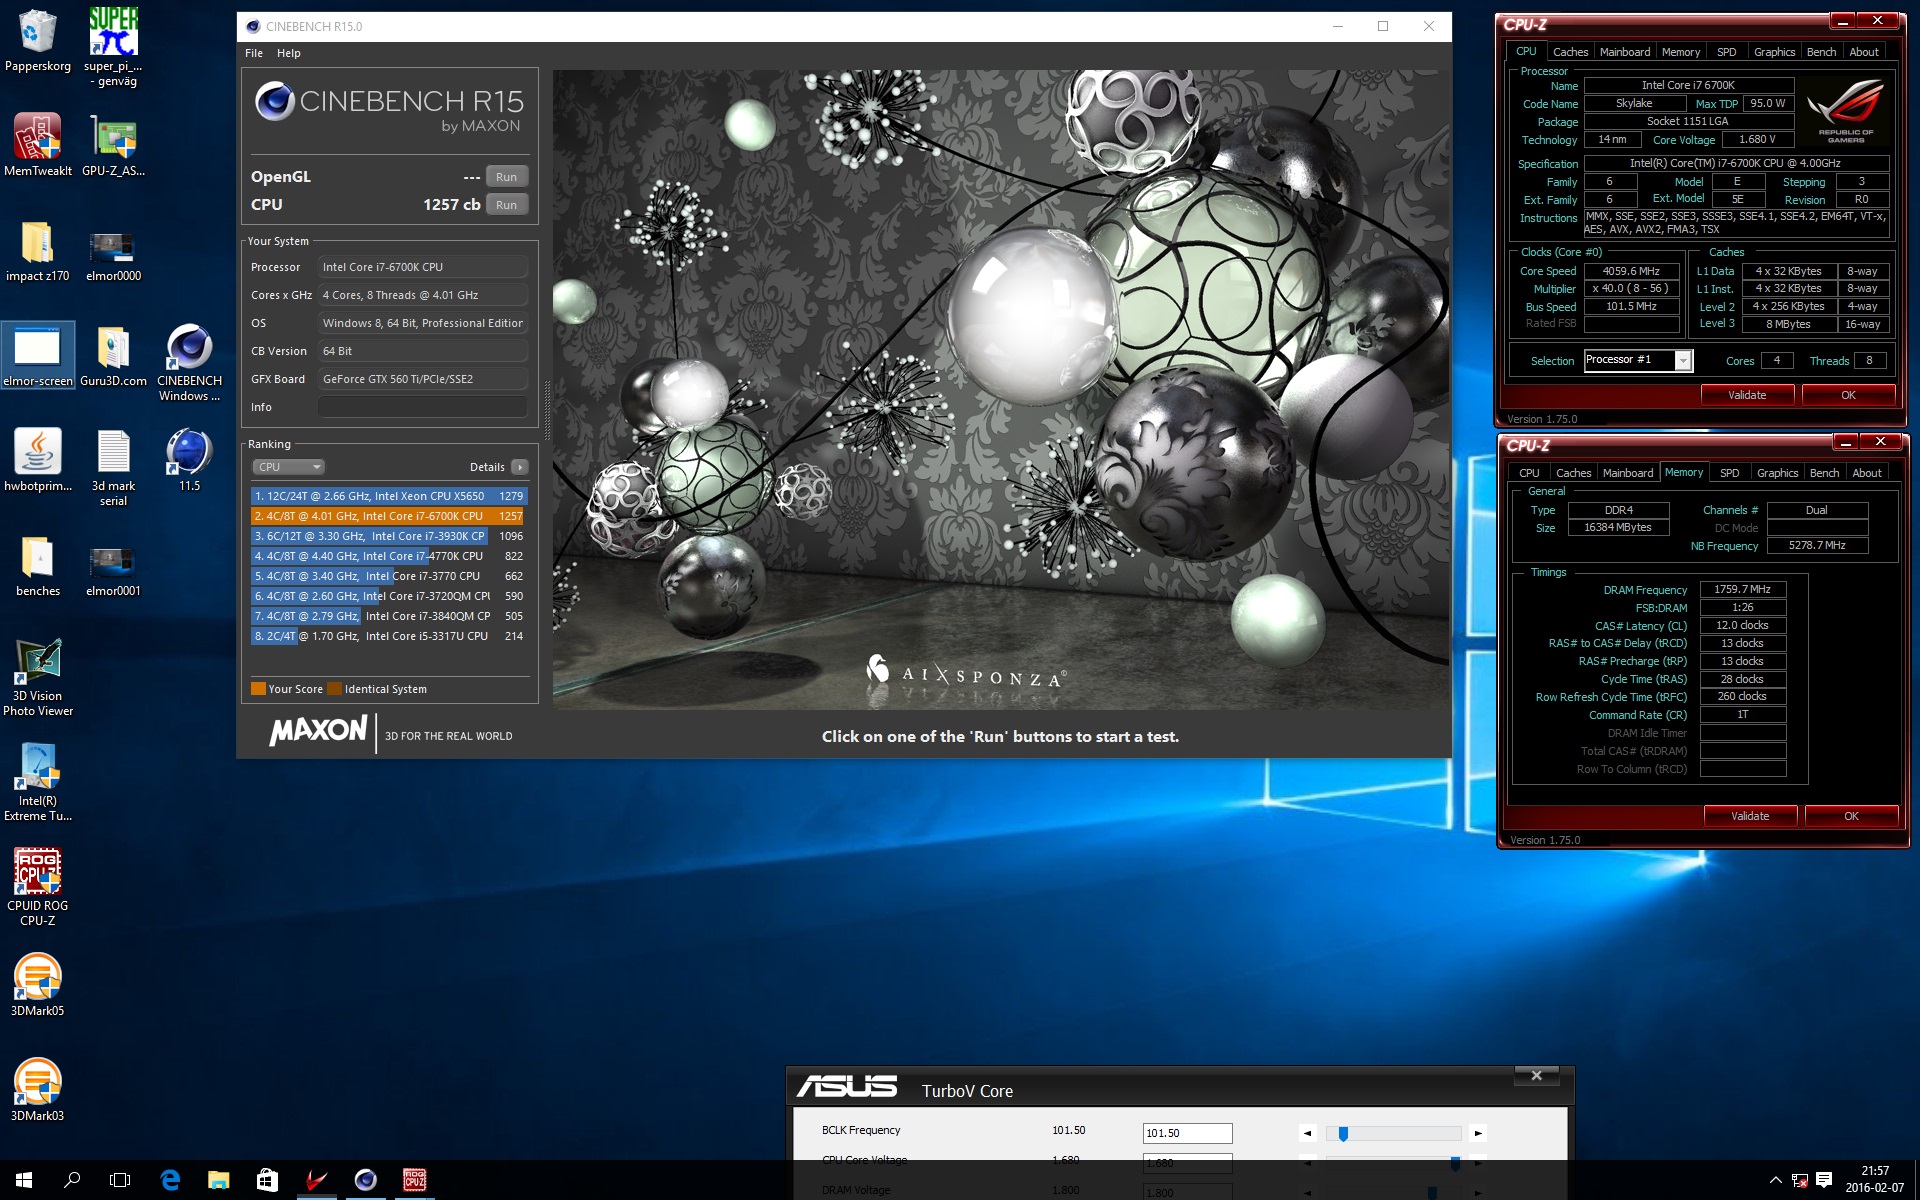
Task: Switch to Caches tab in upper CPU-Z
Action: pyautogui.click(x=1570, y=52)
